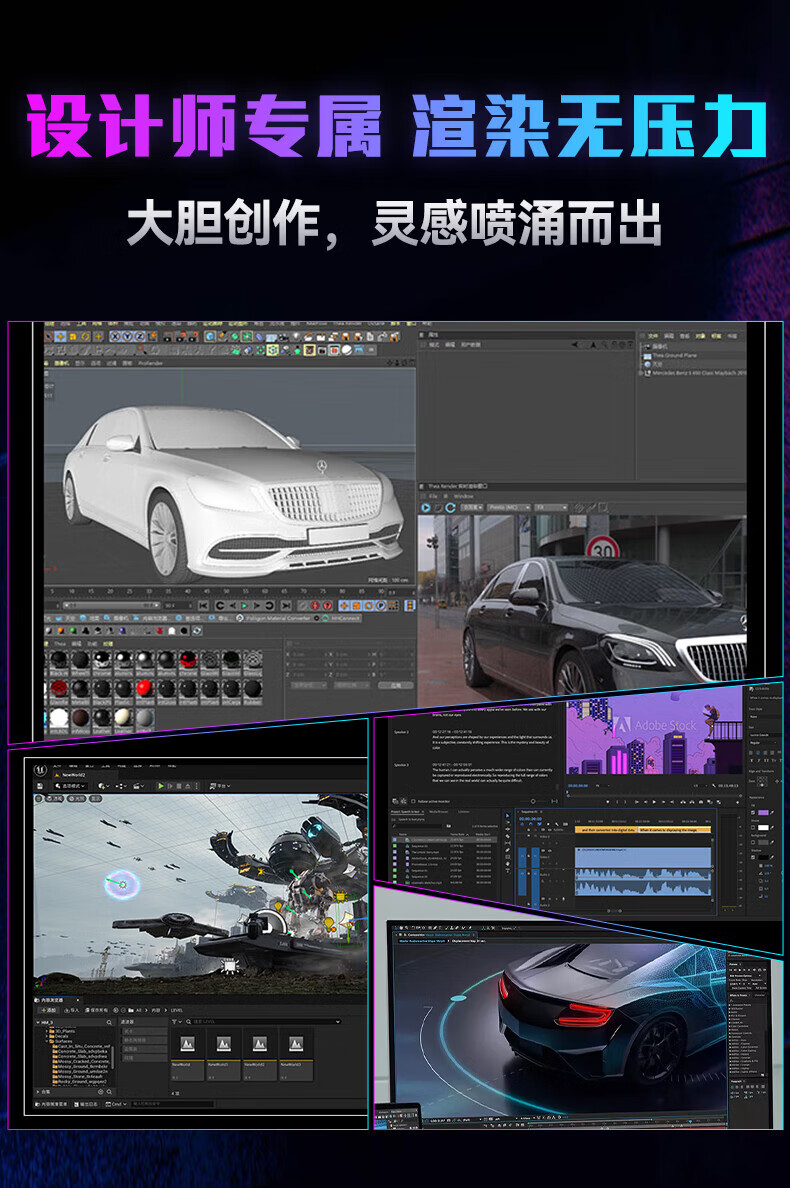Stop the Unreal play session
This screenshot has width=790, height=1188.
point(179,786)
